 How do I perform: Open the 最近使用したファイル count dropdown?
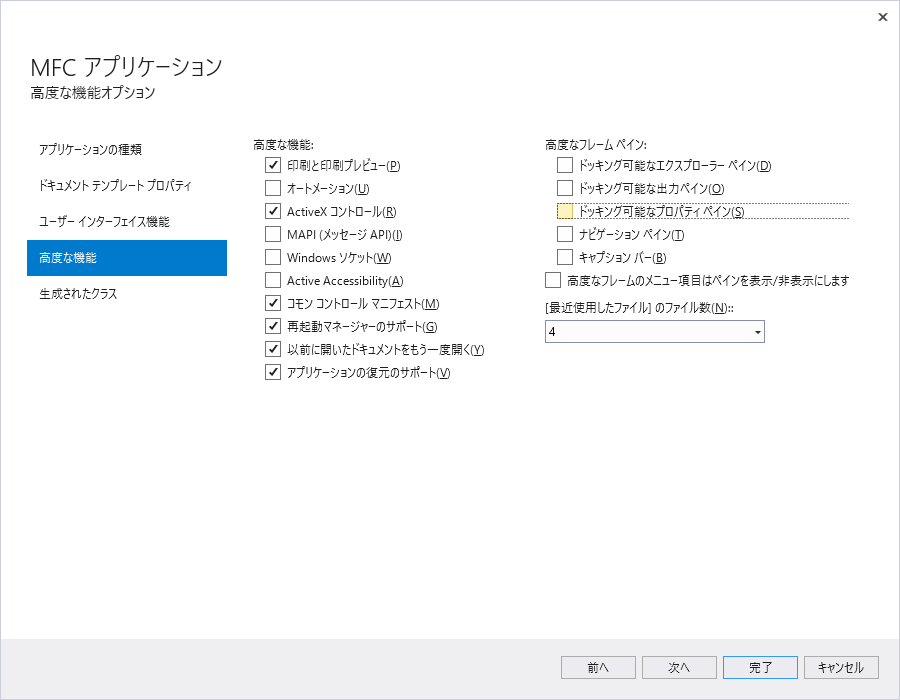coord(757,331)
